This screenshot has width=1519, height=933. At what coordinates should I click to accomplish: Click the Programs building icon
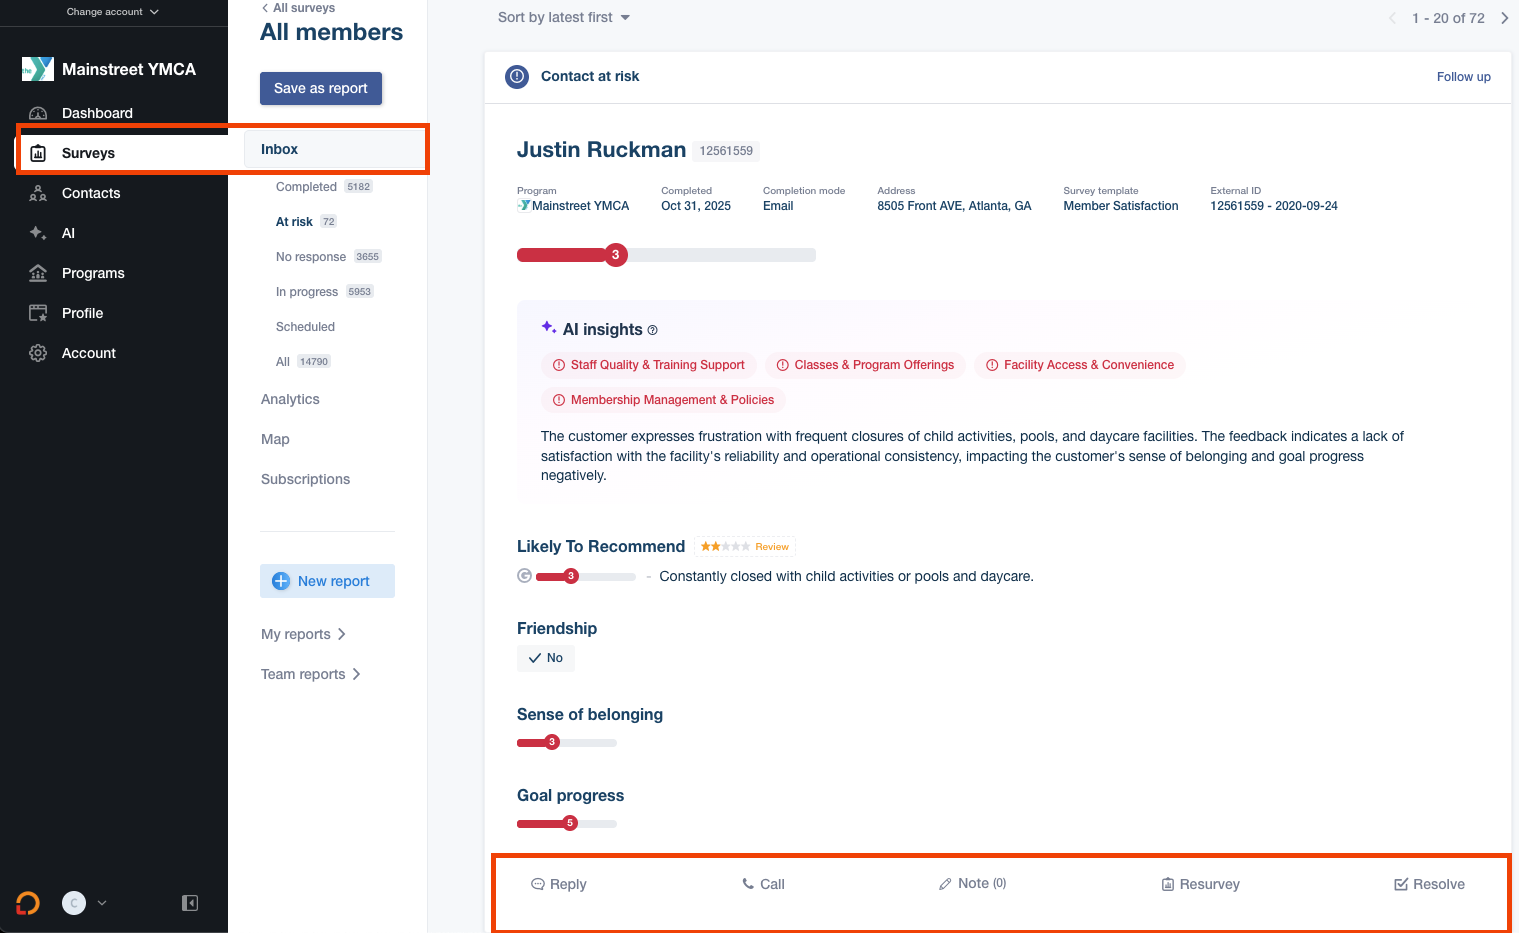[x=38, y=273]
